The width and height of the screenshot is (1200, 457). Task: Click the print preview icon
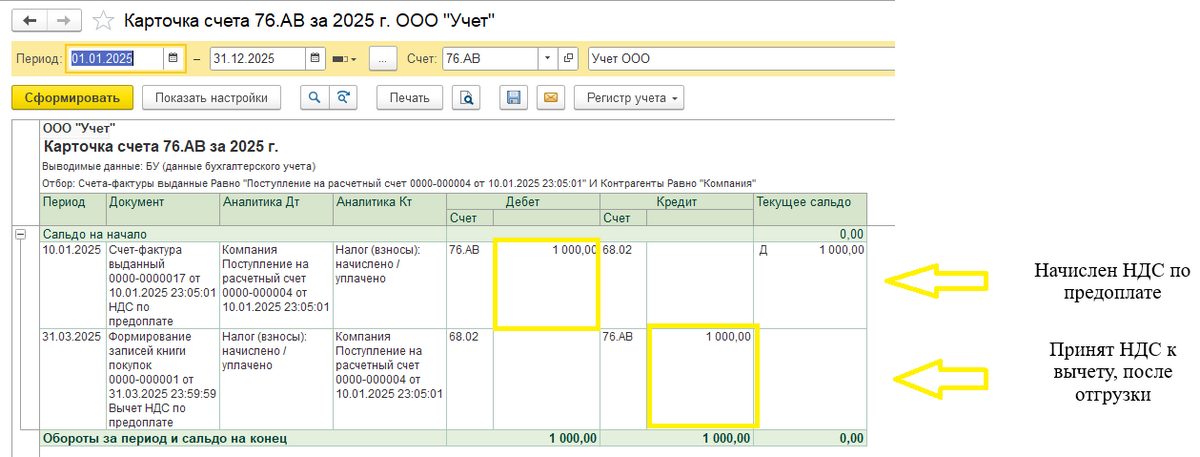(466, 97)
